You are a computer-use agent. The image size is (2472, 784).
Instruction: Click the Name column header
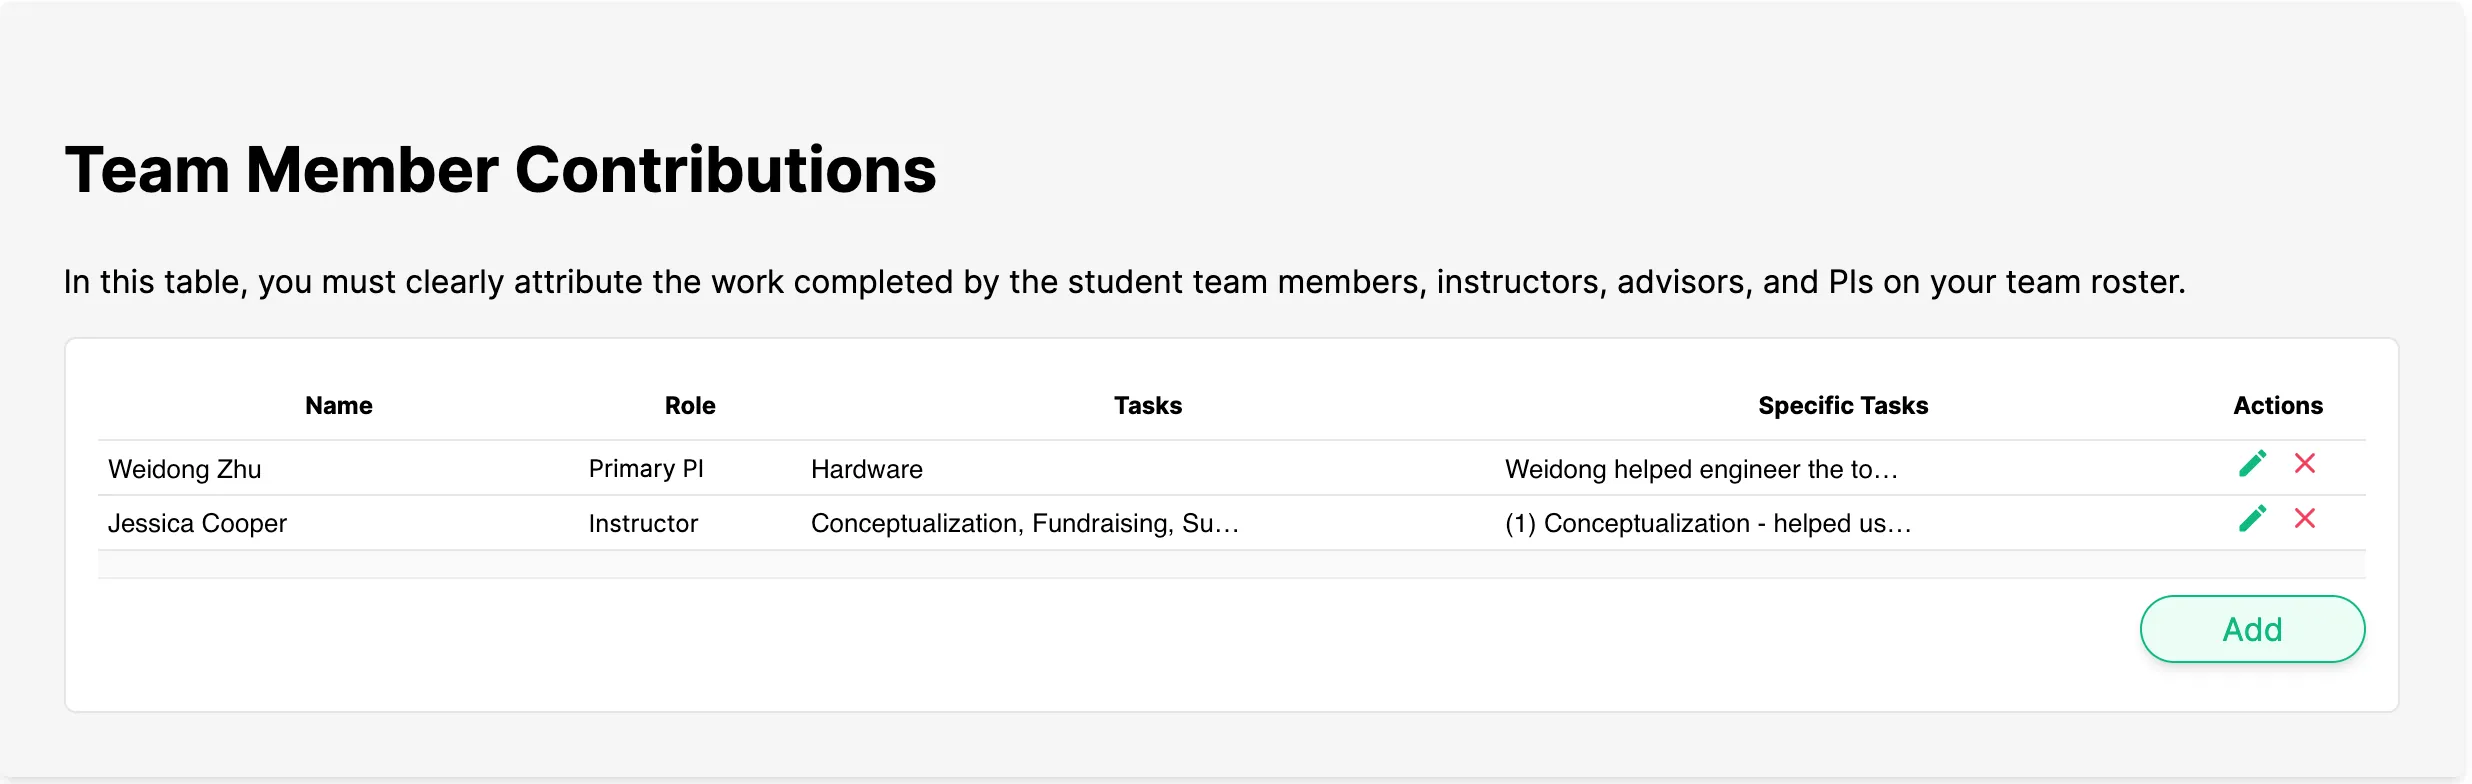[339, 406]
